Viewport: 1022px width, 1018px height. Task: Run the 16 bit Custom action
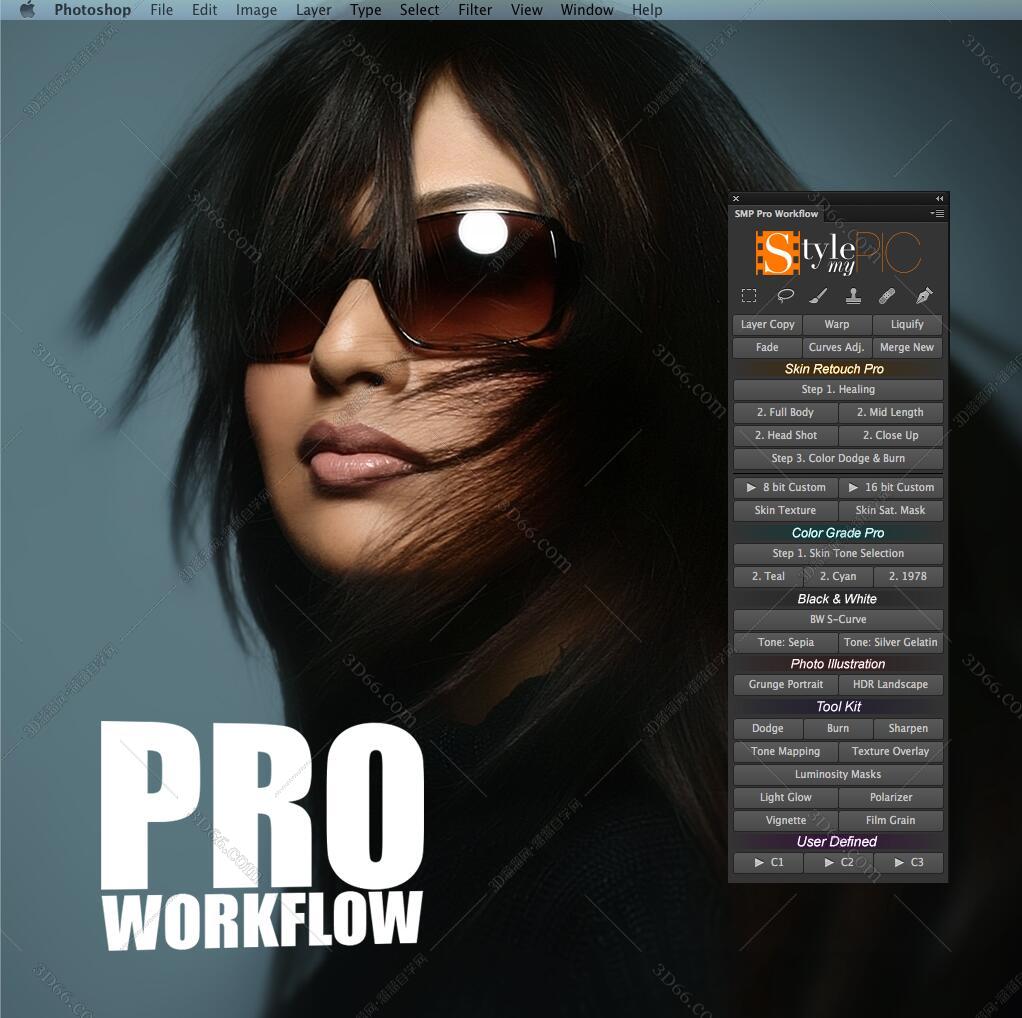890,487
